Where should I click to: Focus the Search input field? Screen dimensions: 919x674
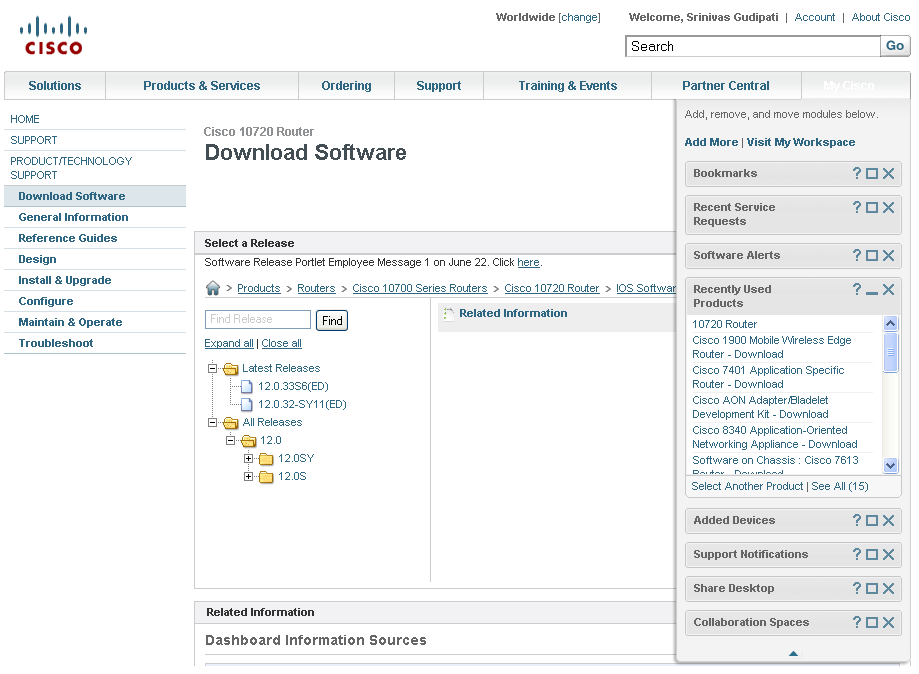753,46
